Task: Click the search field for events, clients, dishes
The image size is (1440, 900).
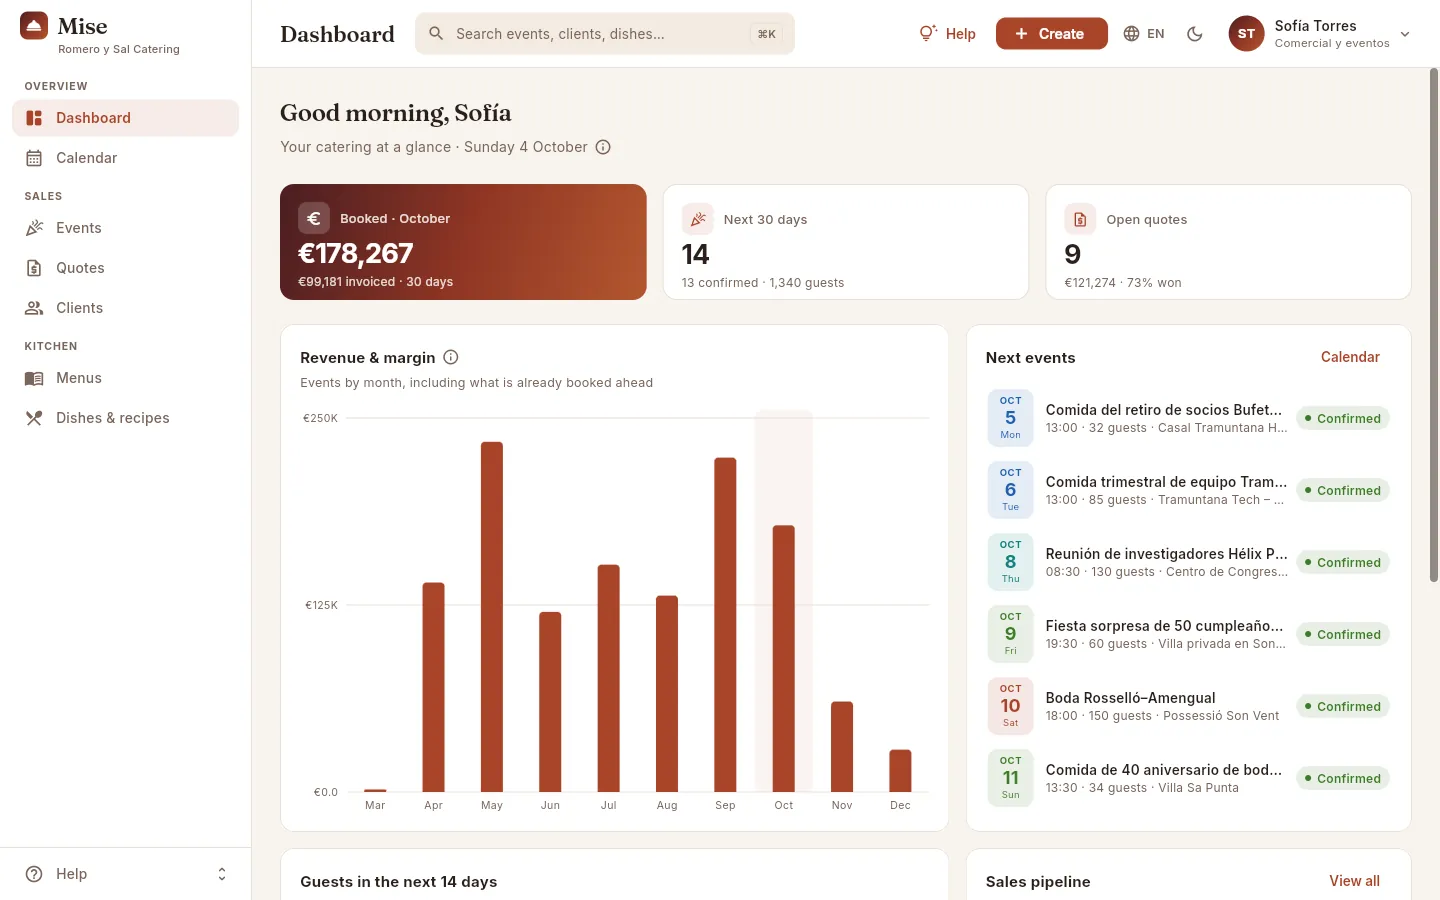Action: click(604, 34)
